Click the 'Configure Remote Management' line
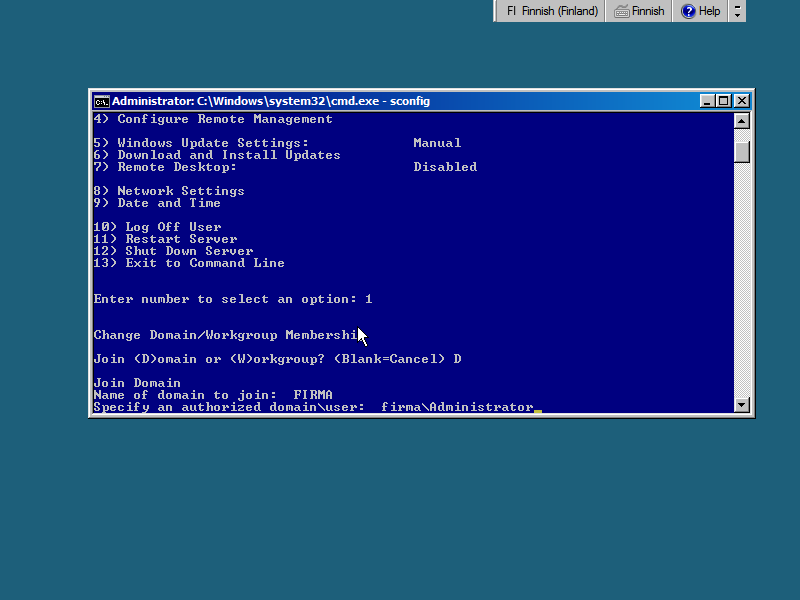The width and height of the screenshot is (800, 600). 224,119
